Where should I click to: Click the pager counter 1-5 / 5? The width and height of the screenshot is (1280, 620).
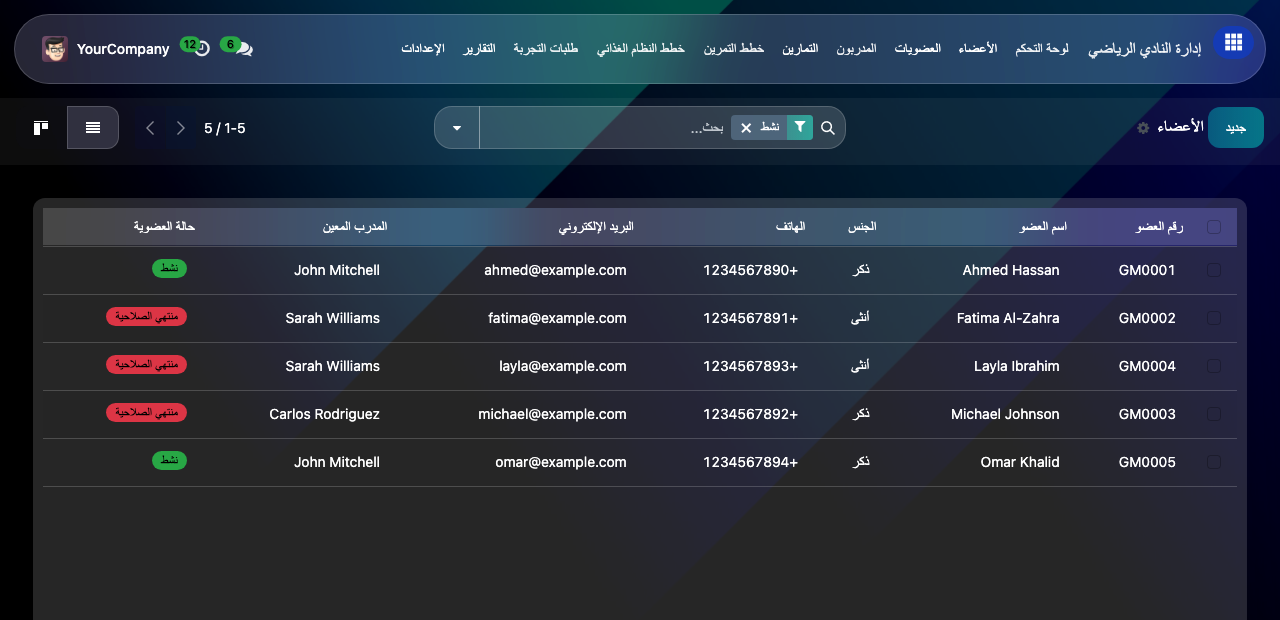click(x=225, y=128)
